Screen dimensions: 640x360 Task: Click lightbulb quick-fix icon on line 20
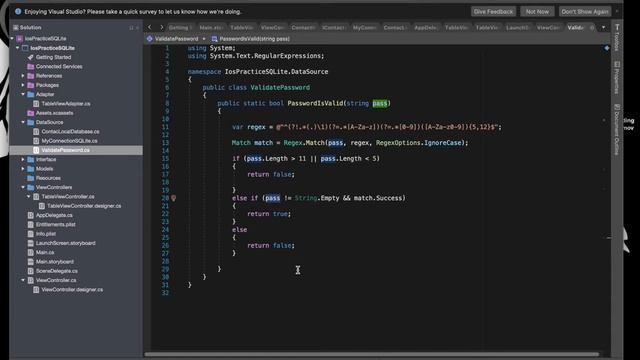tap(173, 198)
